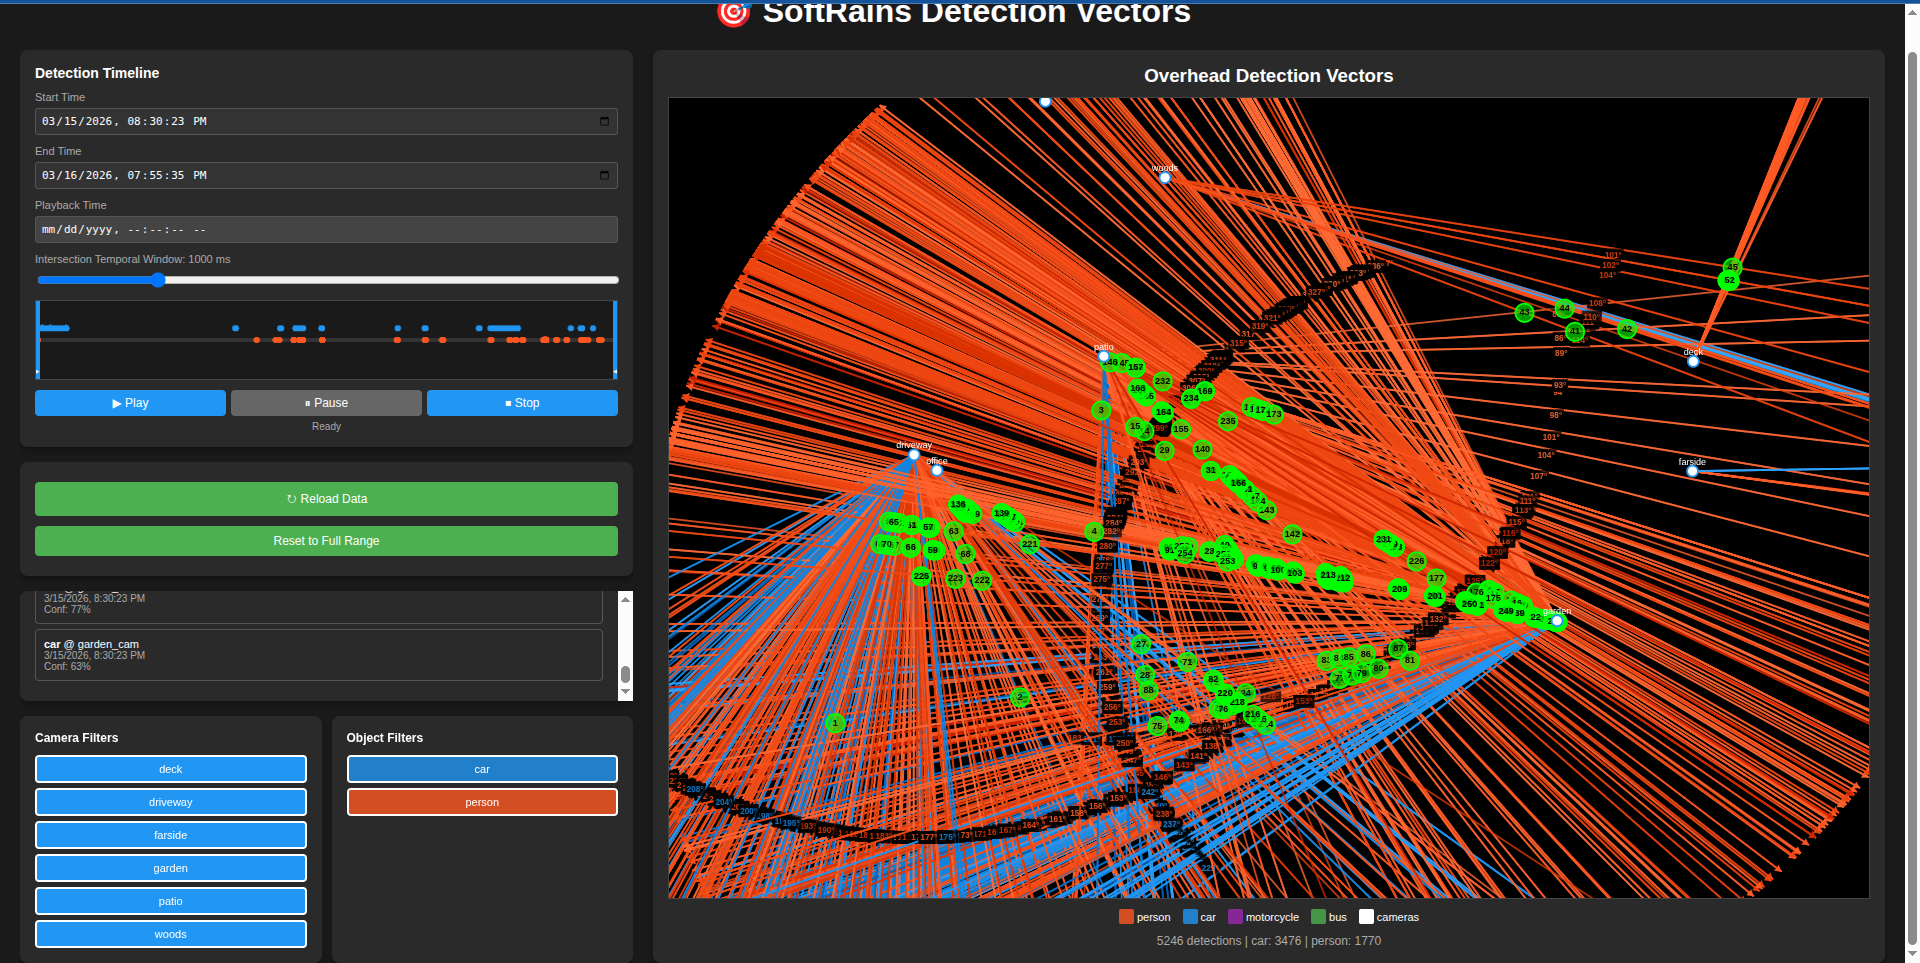Viewport: 1920px width, 963px height.
Task: Click the Reload Data button
Action: [326, 499]
